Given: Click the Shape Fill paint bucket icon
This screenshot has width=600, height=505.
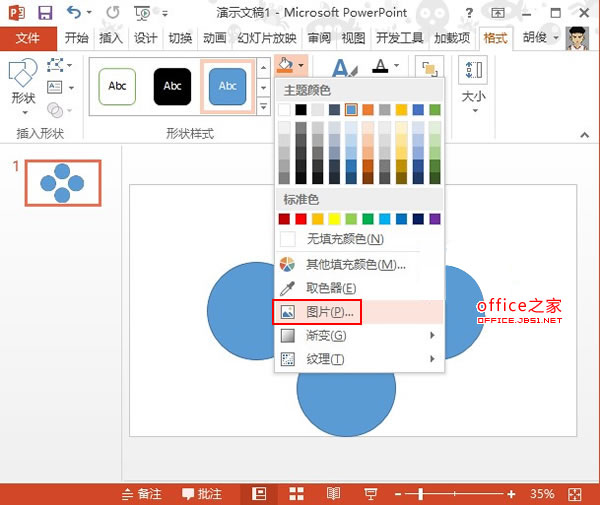Looking at the screenshot, I should [x=285, y=65].
